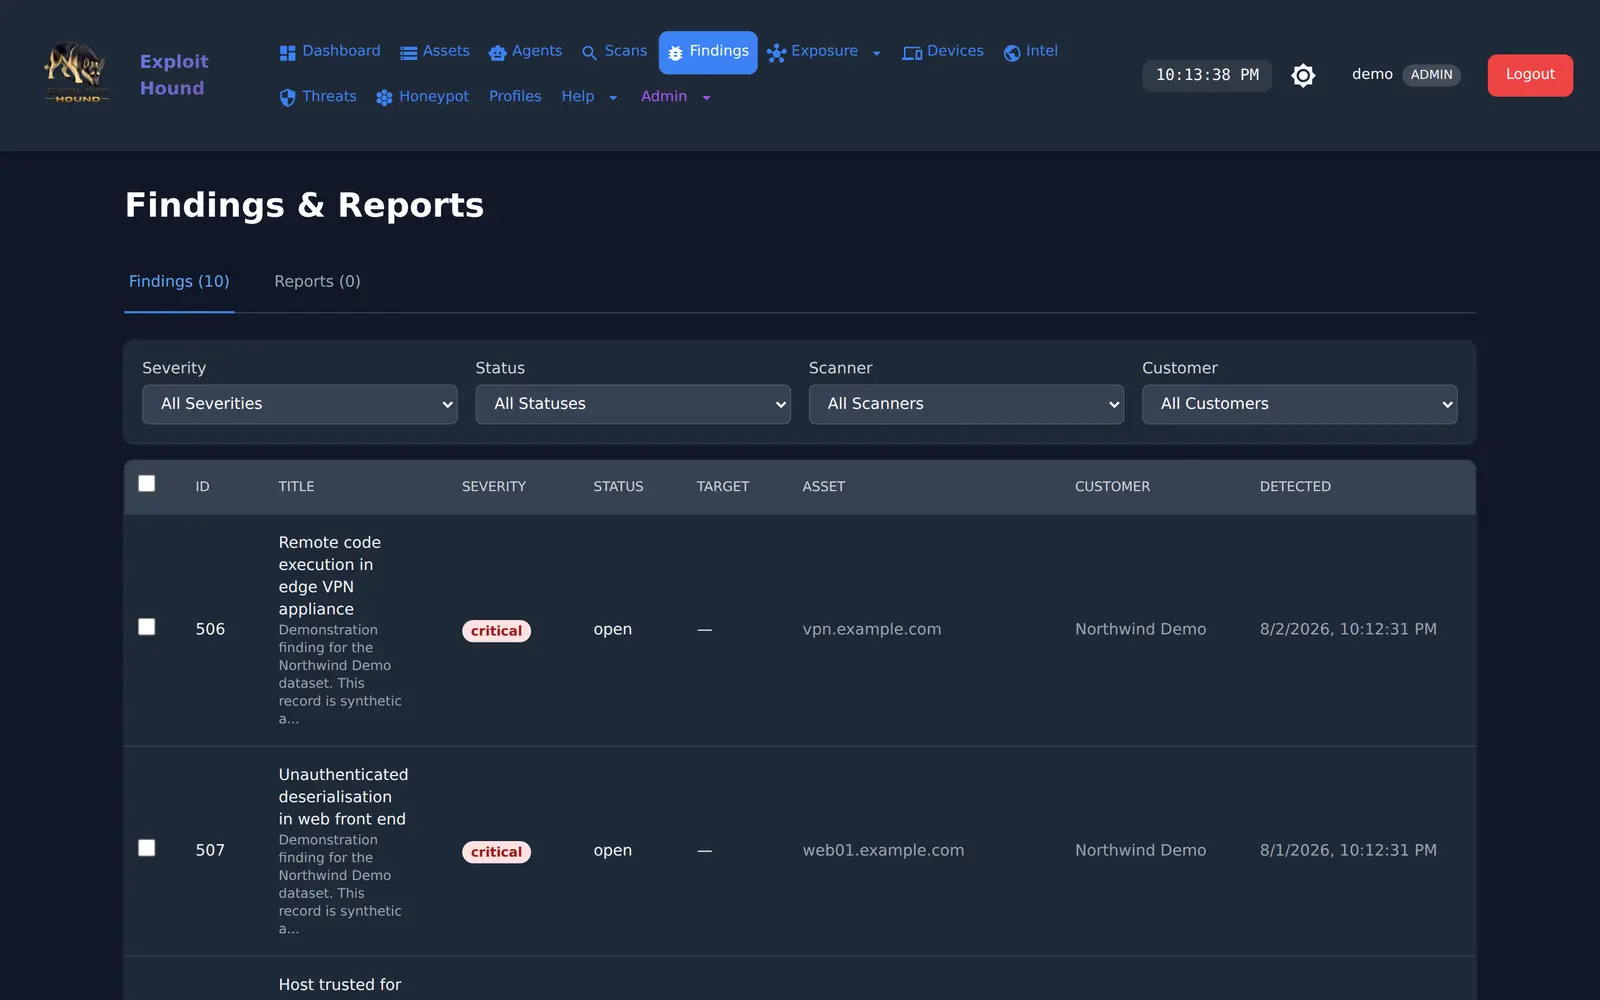Click the DETECTED column header

(1295, 487)
